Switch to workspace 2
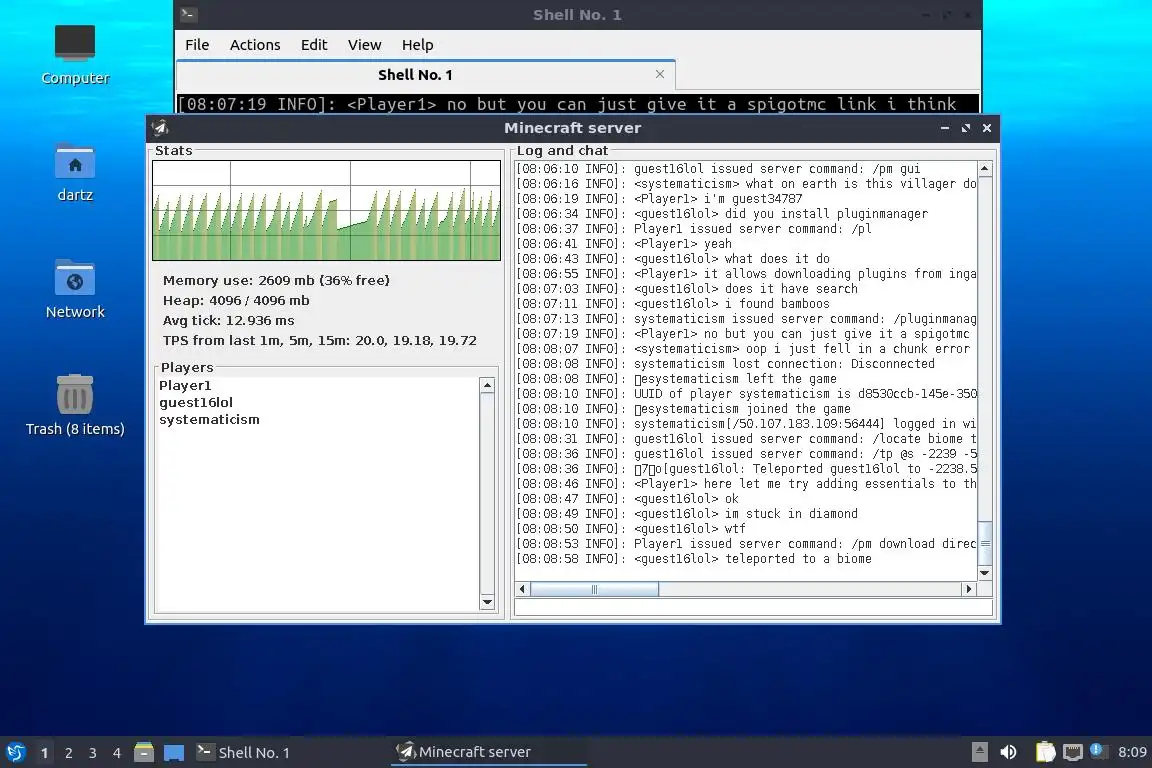This screenshot has width=1152, height=768. 69,753
